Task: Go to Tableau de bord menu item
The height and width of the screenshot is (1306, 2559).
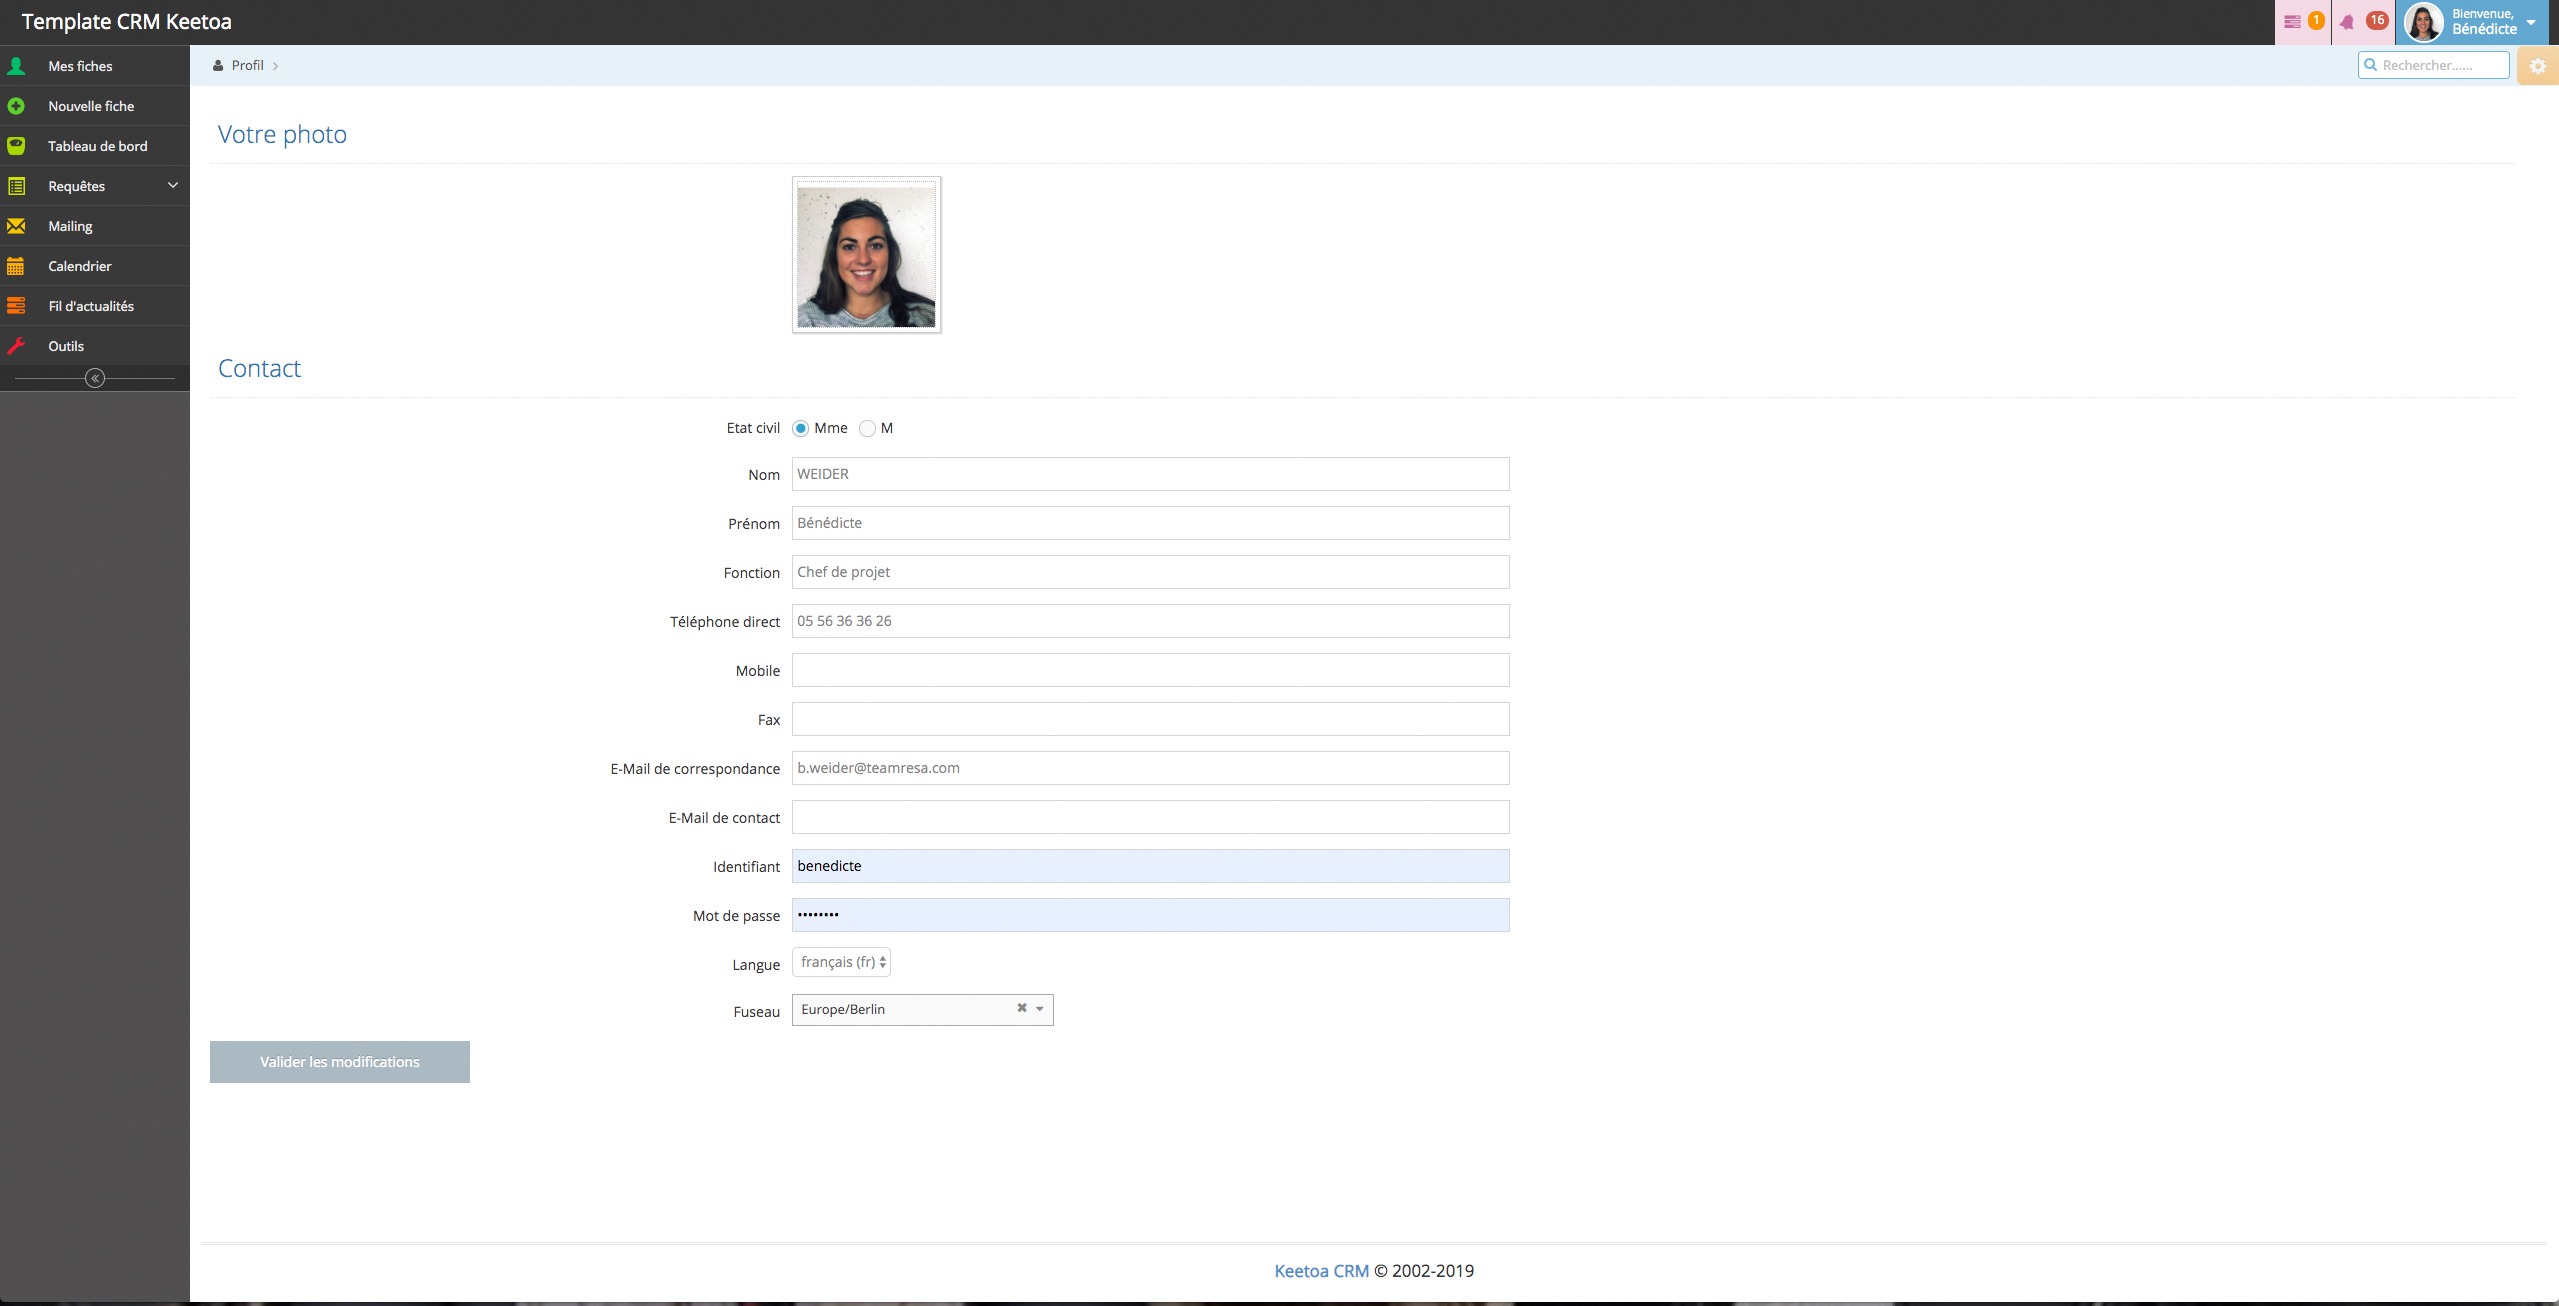Action: coord(97,146)
